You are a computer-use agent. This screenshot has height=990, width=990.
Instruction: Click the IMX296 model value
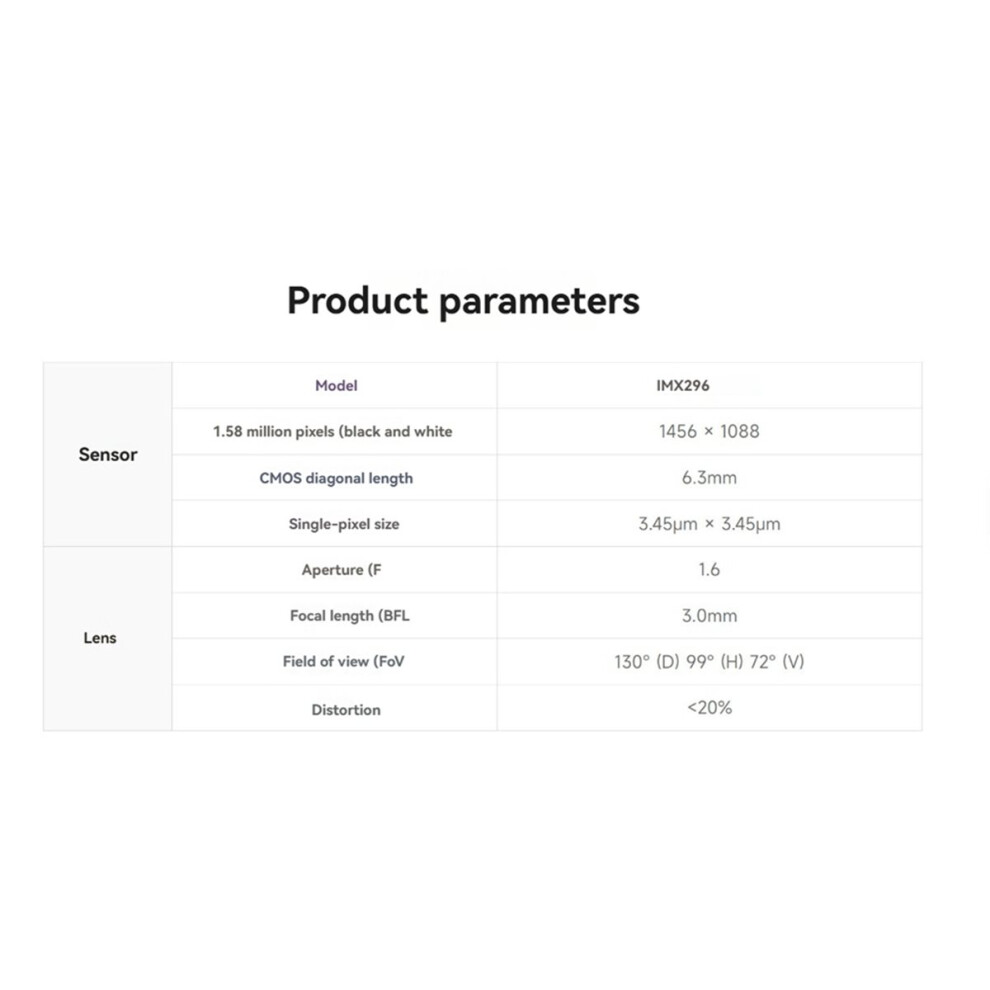pos(683,385)
